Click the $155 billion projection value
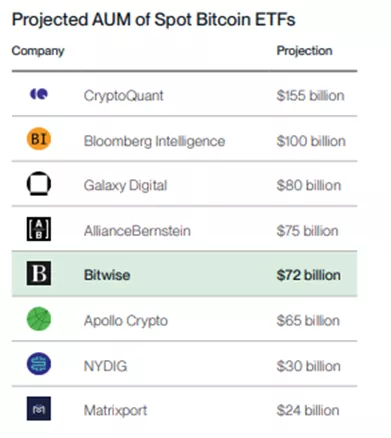Viewport: 391px width, 438px height. click(311, 96)
